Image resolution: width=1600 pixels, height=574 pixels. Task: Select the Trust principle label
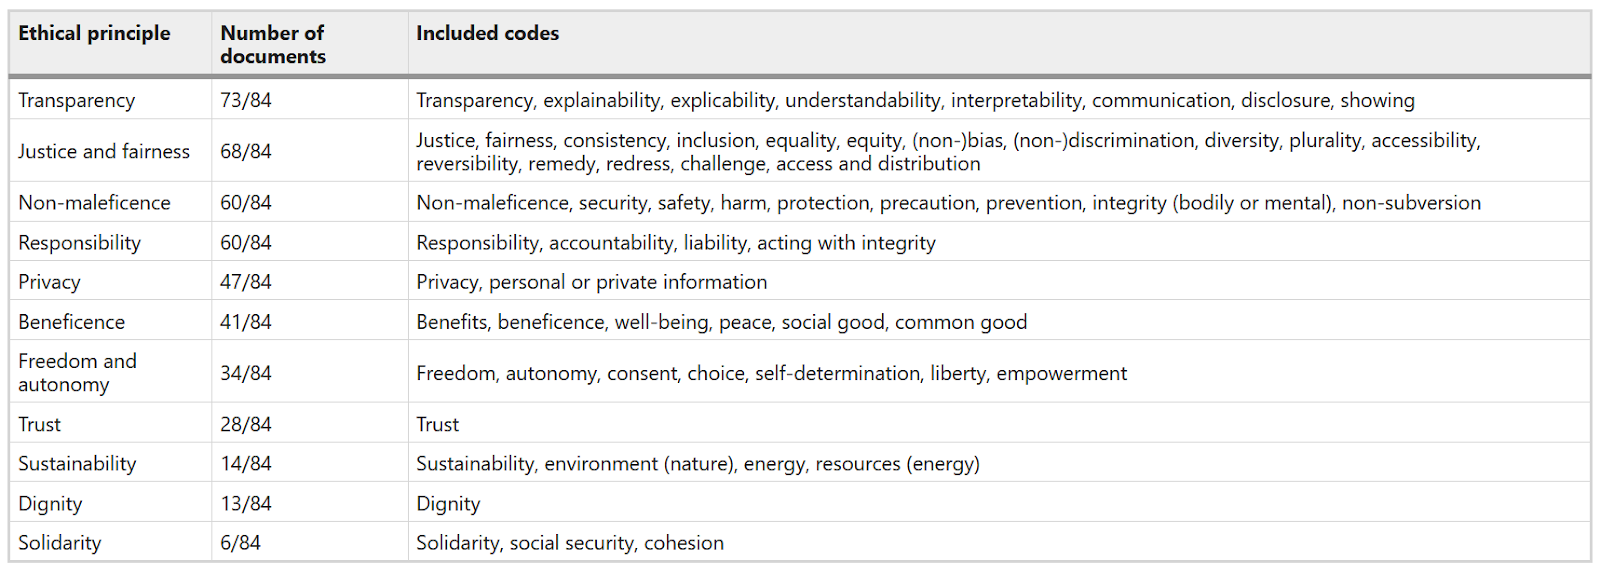click(39, 424)
